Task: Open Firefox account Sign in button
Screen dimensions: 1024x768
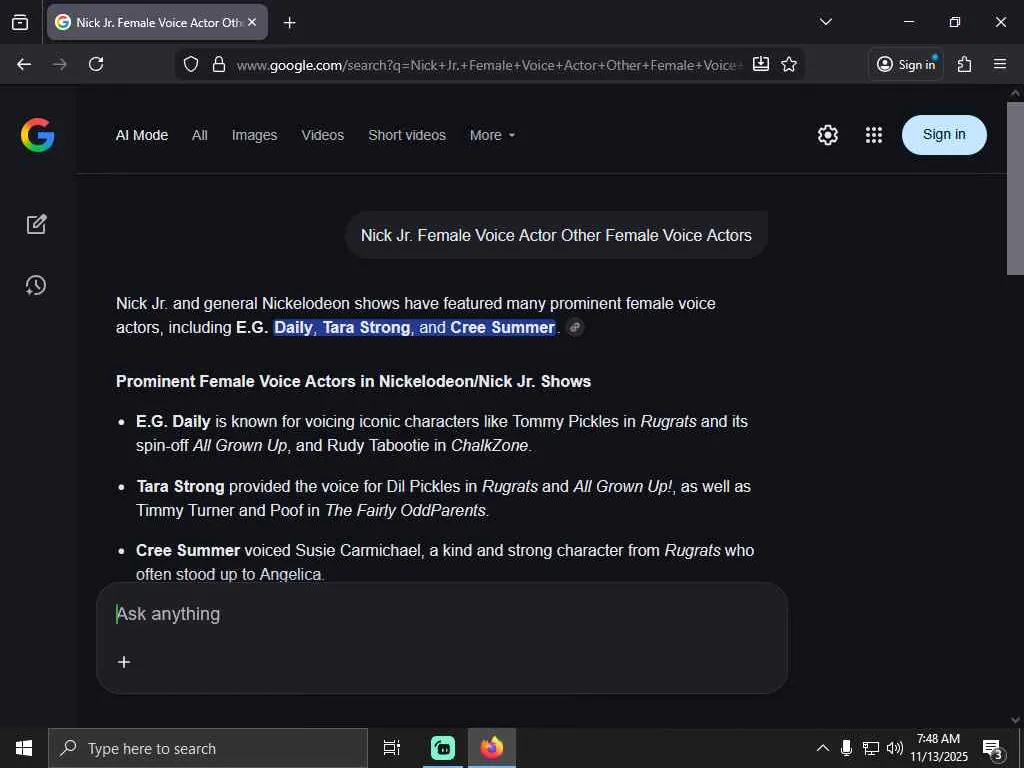Action: pos(906,64)
